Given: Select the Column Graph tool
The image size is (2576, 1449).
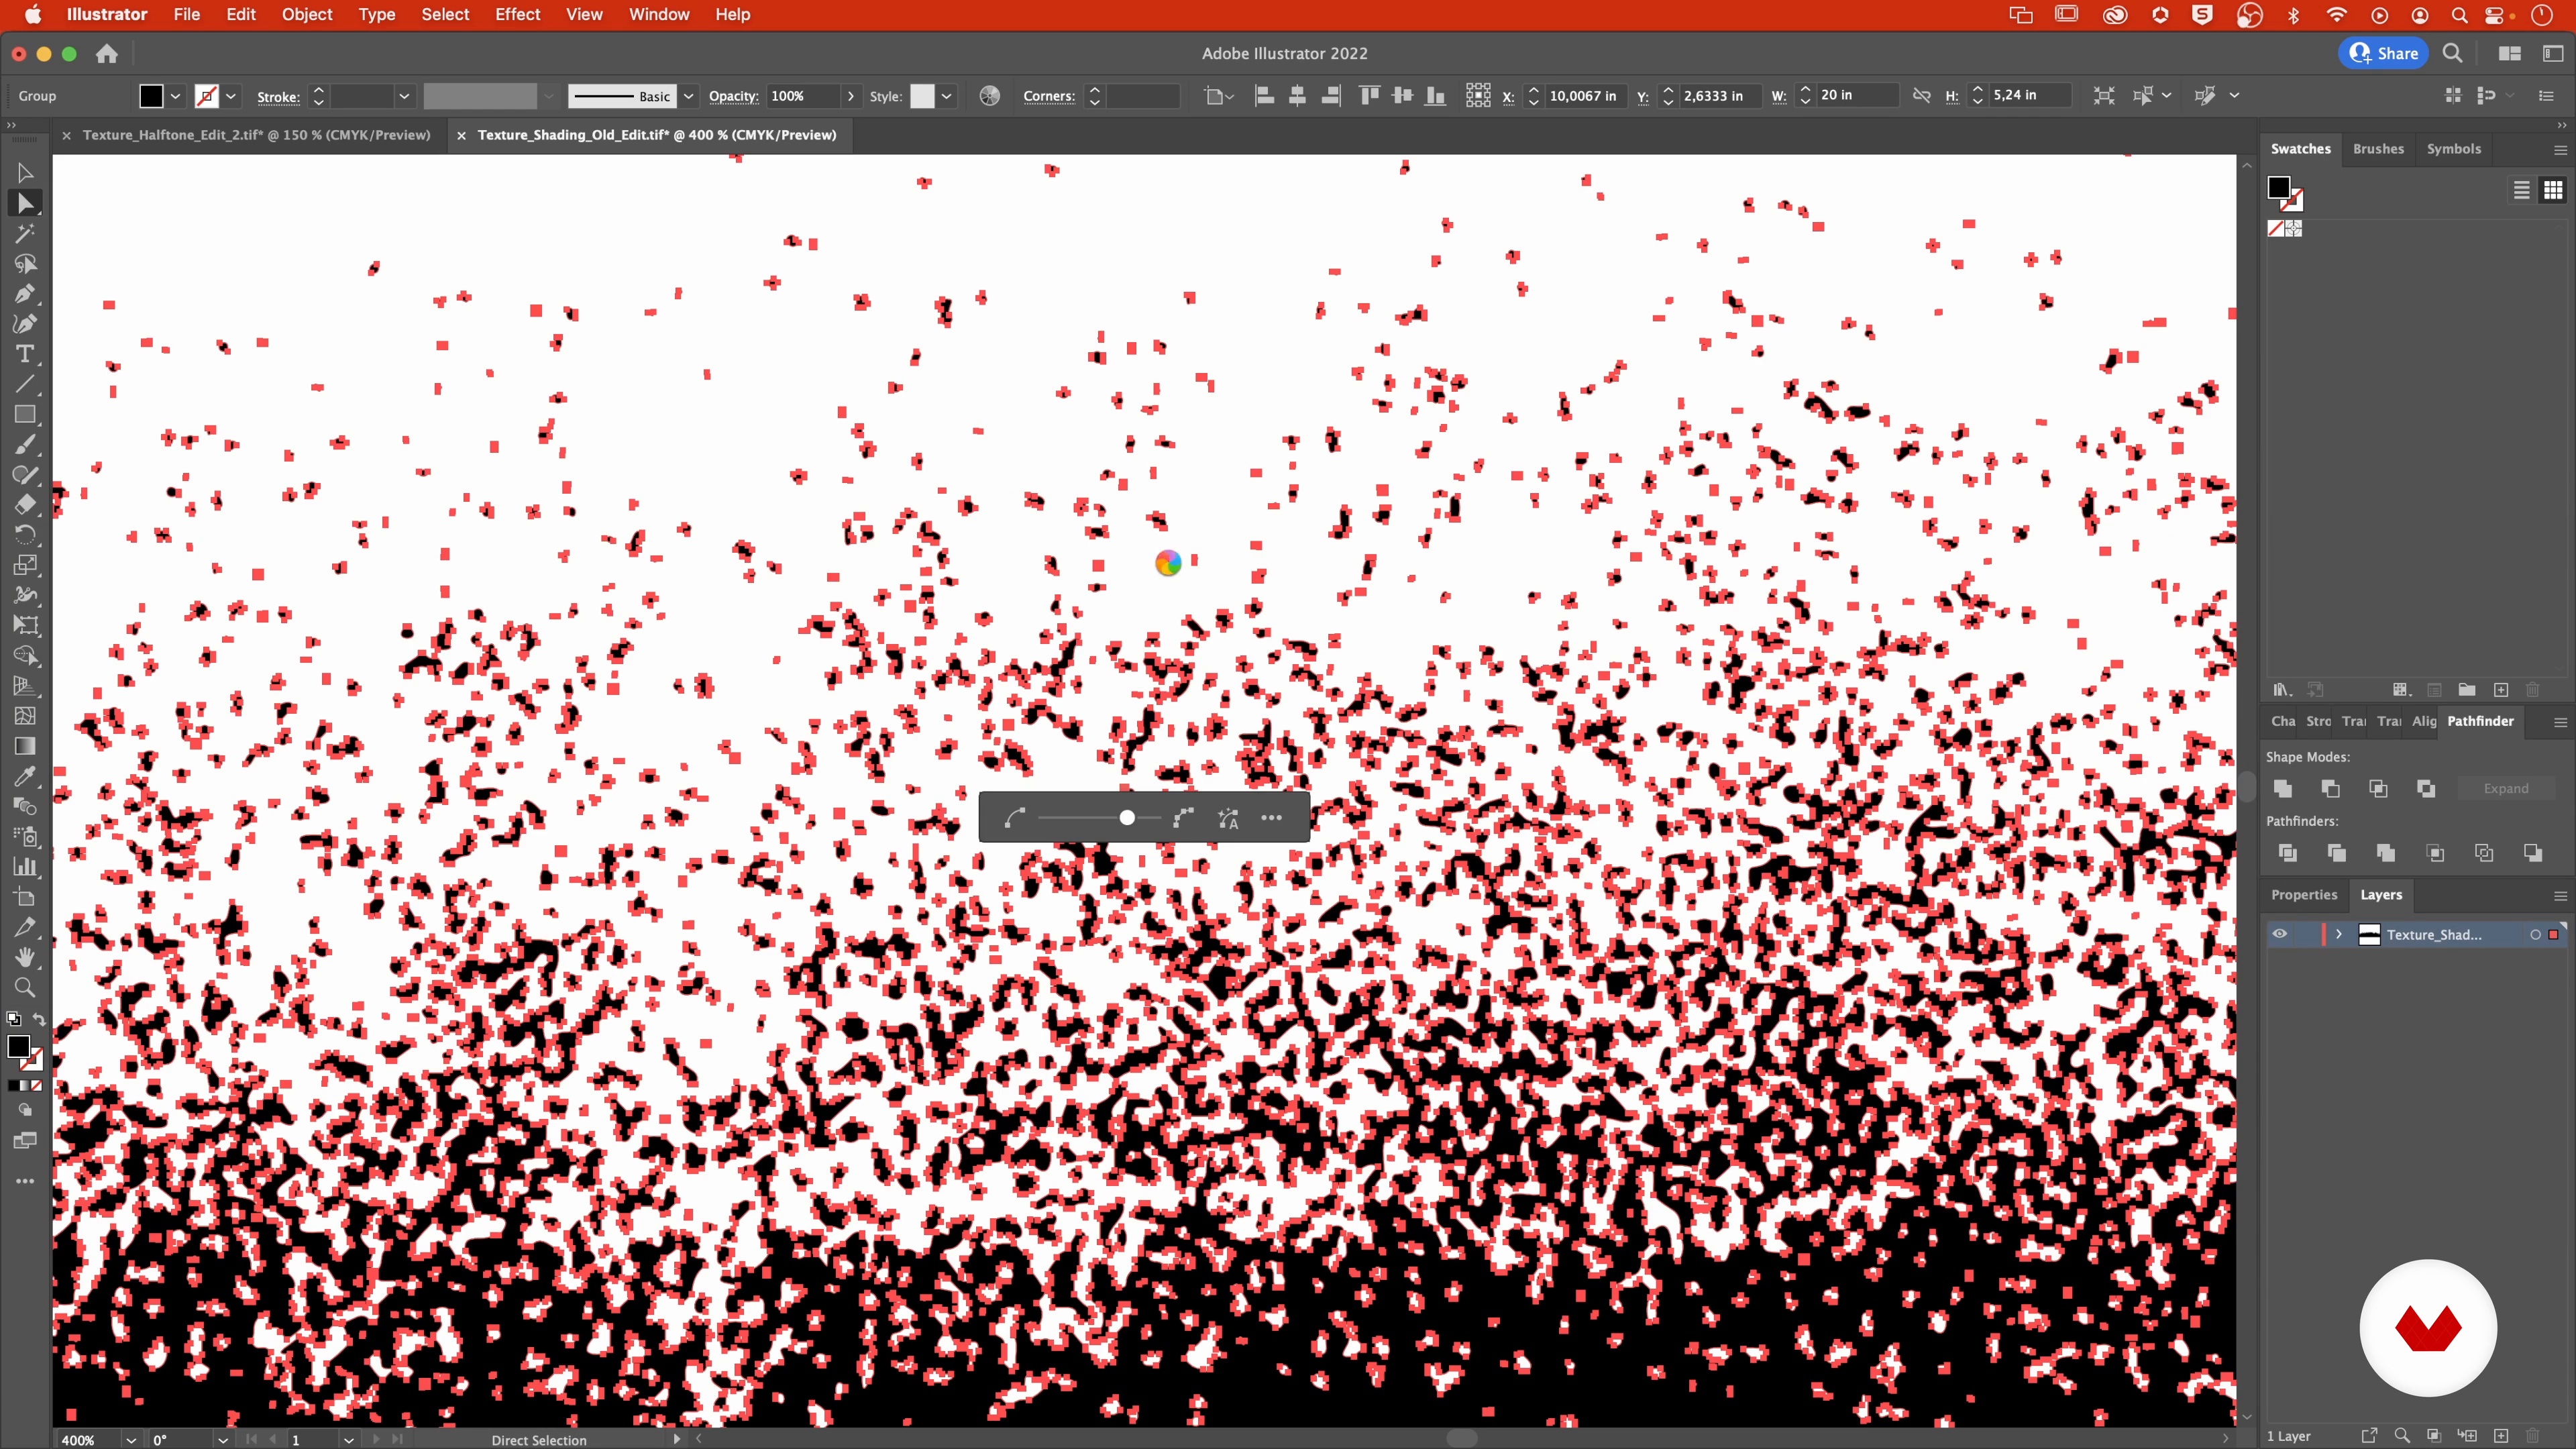Looking at the screenshot, I should [25, 867].
